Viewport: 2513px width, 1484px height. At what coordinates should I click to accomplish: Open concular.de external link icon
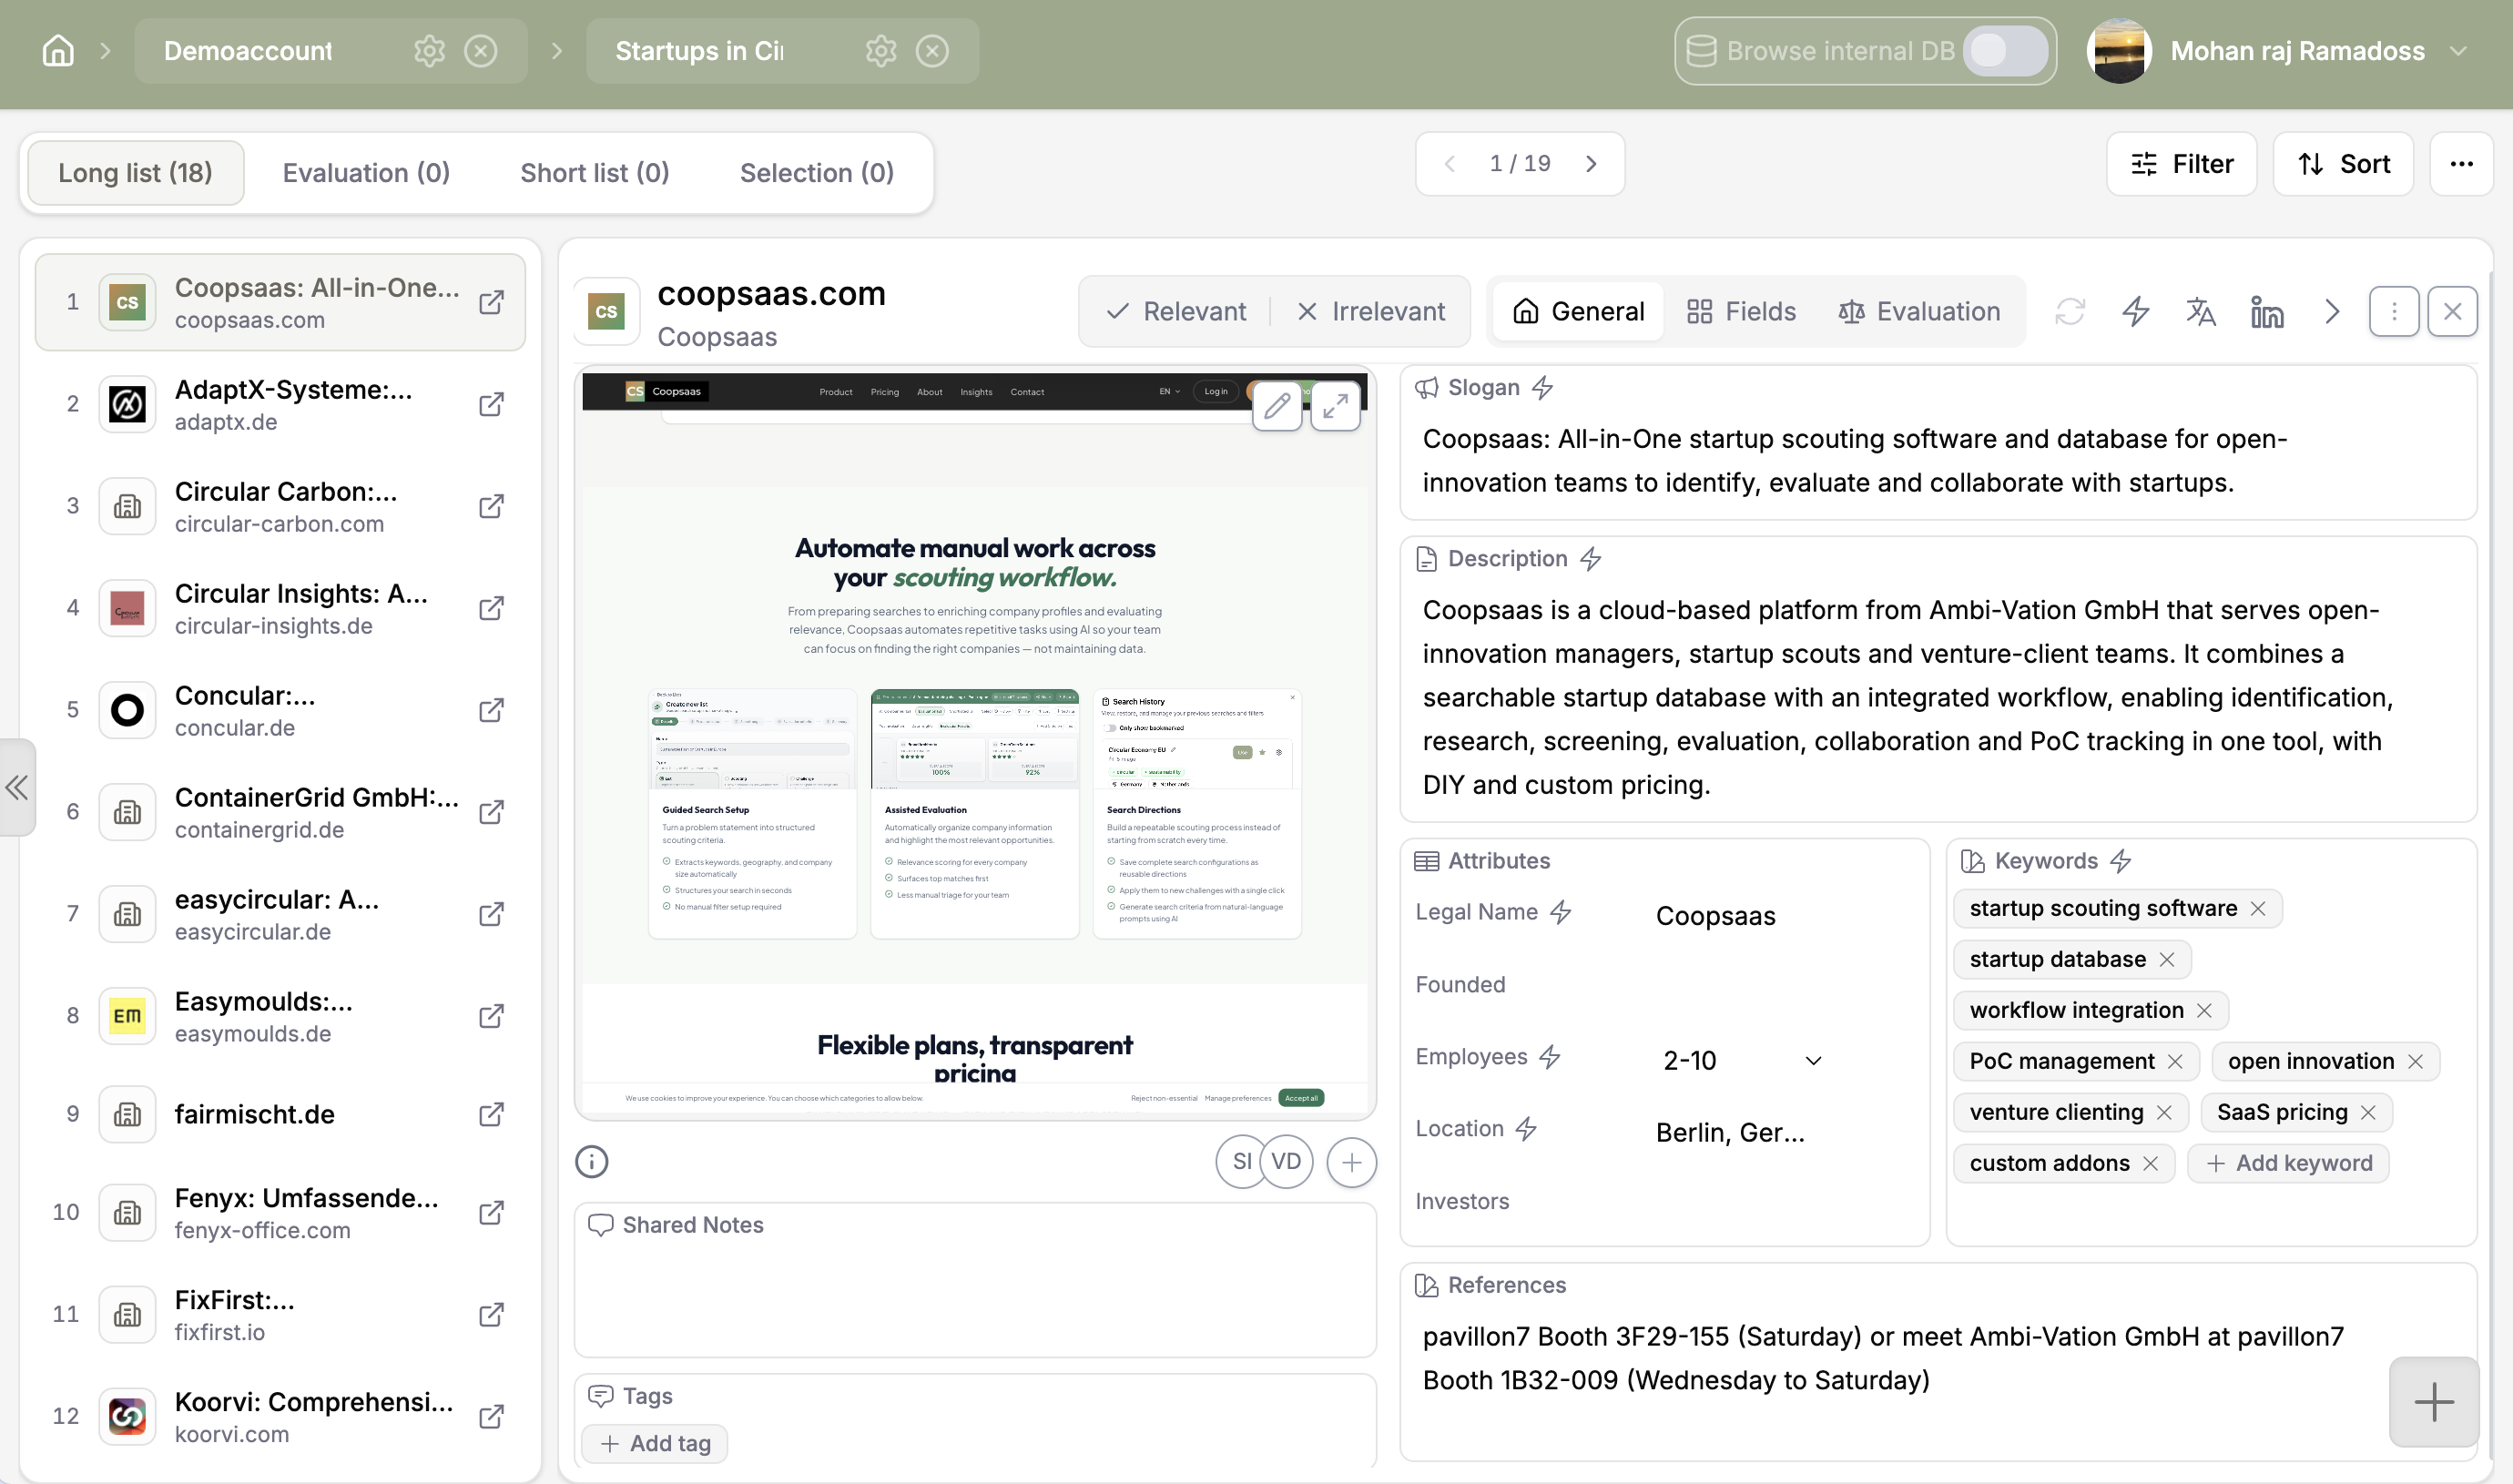pyautogui.click(x=491, y=711)
